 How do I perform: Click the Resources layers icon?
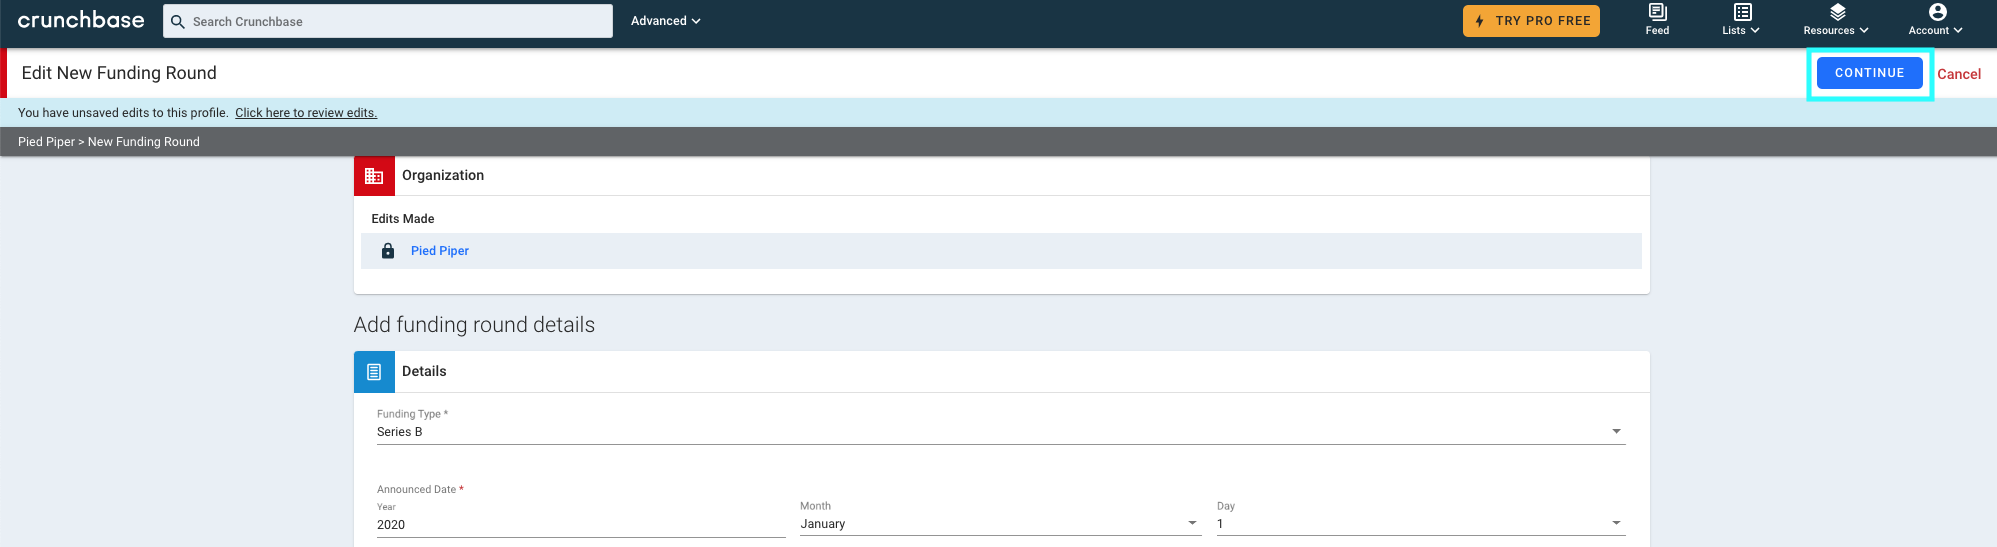click(1838, 12)
